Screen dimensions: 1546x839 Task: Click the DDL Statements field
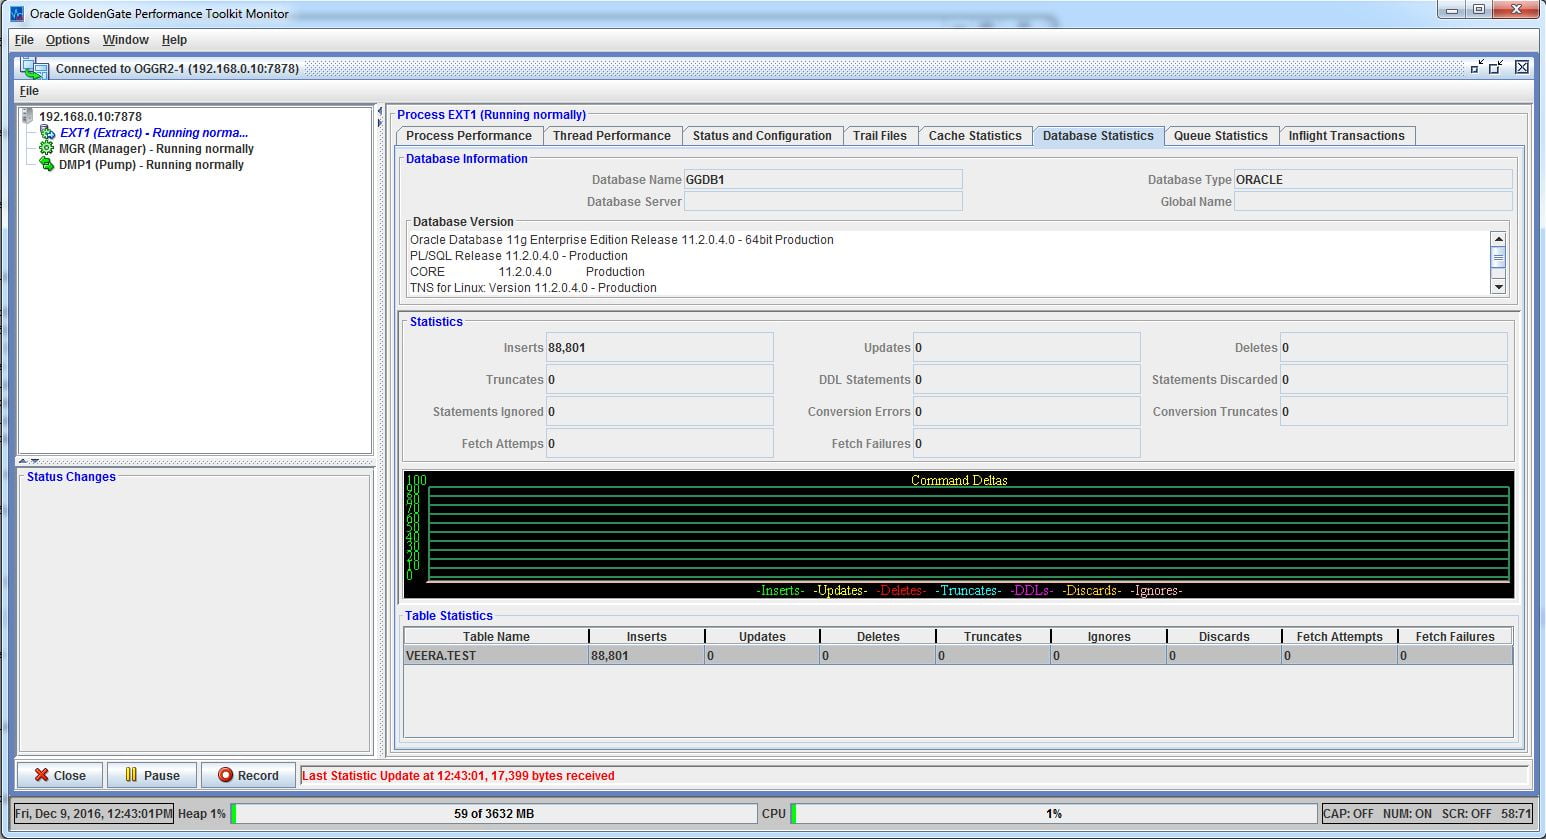(x=1027, y=380)
